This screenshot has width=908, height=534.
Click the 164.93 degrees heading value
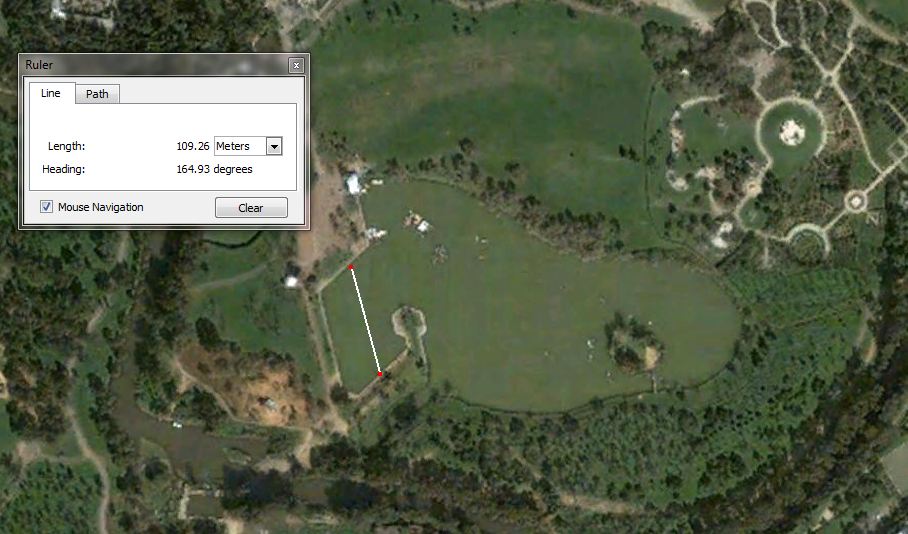click(214, 169)
